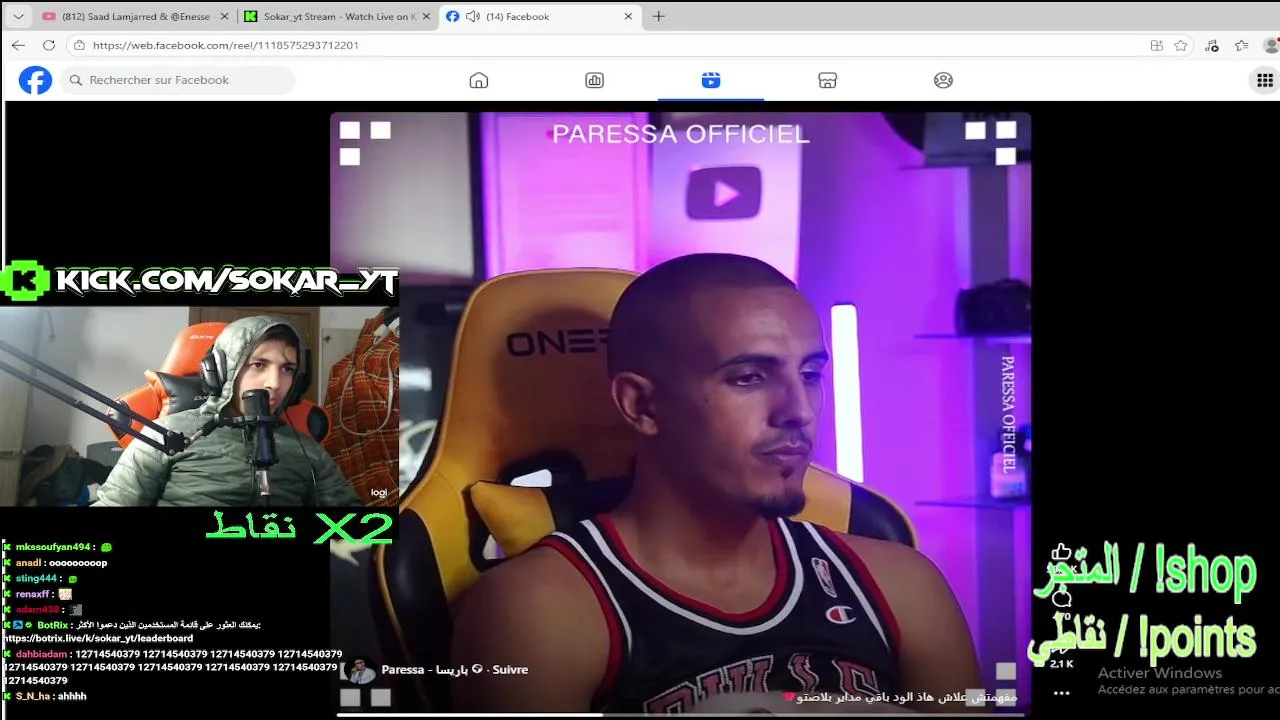Click chat username anadl
The width and height of the screenshot is (1280, 720).
point(28,563)
